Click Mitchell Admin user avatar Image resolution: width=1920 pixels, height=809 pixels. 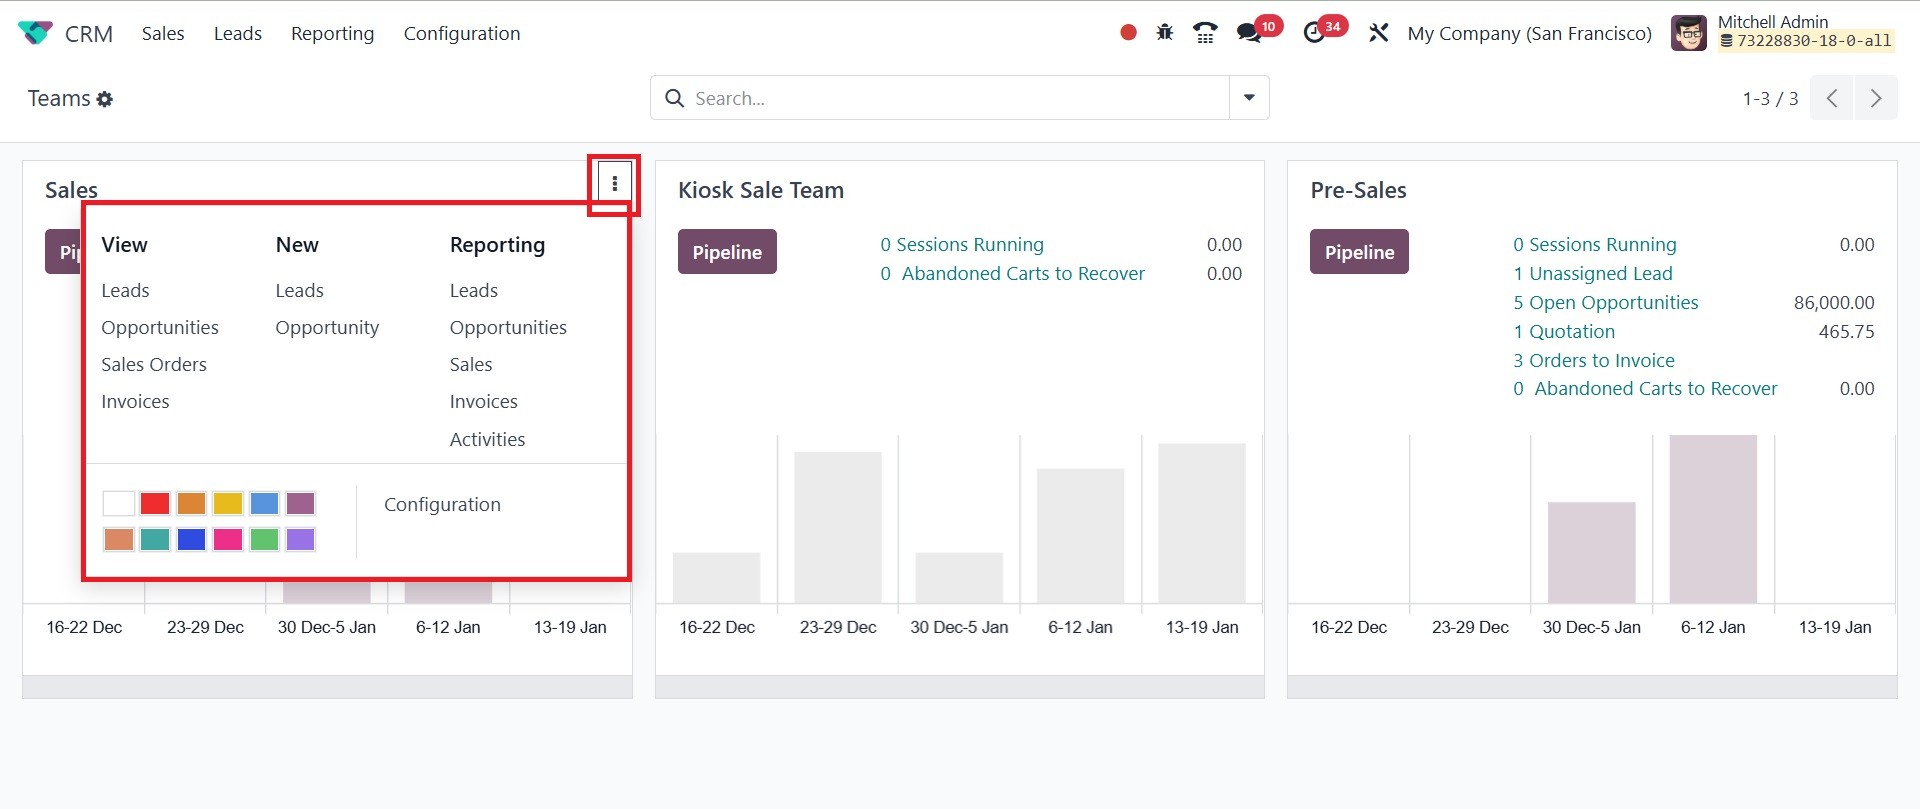coord(1689,33)
